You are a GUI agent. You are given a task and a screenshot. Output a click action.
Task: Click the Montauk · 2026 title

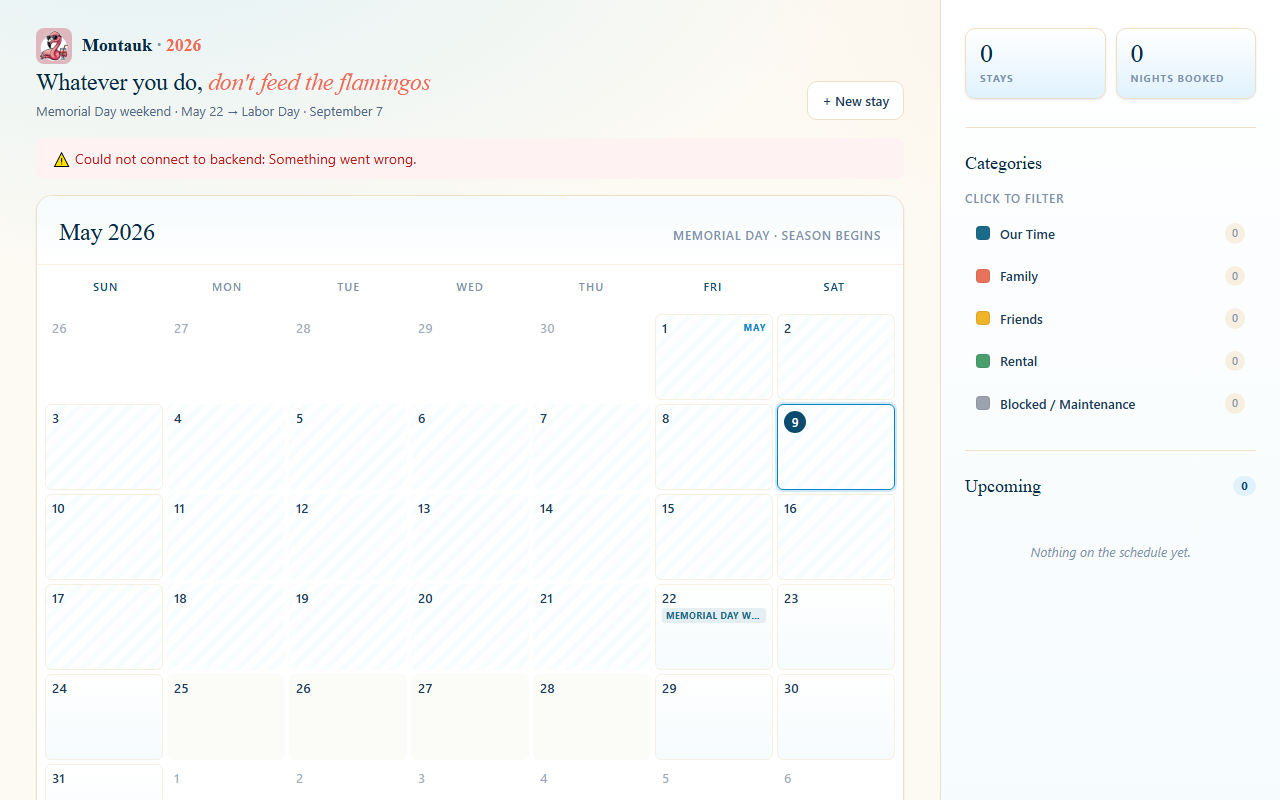coord(141,45)
